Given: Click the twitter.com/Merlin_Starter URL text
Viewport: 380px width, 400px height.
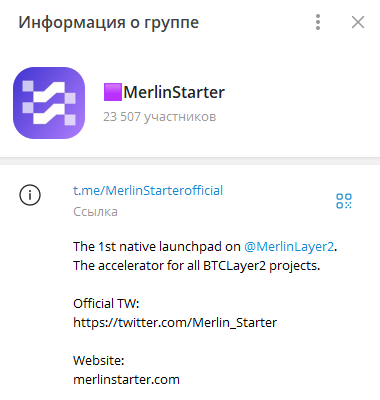Looking at the screenshot, I should (x=175, y=323).
